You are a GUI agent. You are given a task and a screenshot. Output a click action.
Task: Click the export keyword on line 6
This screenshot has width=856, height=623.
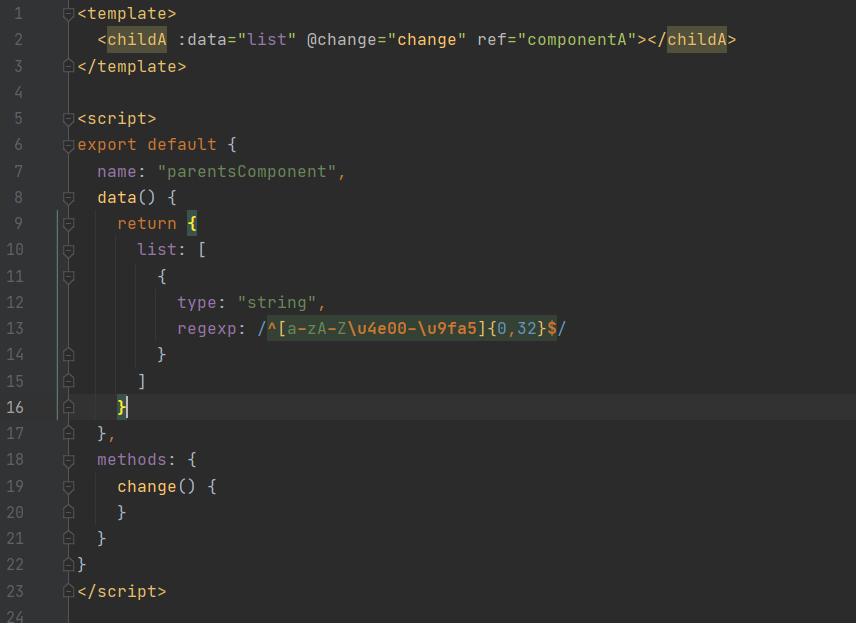(x=107, y=145)
